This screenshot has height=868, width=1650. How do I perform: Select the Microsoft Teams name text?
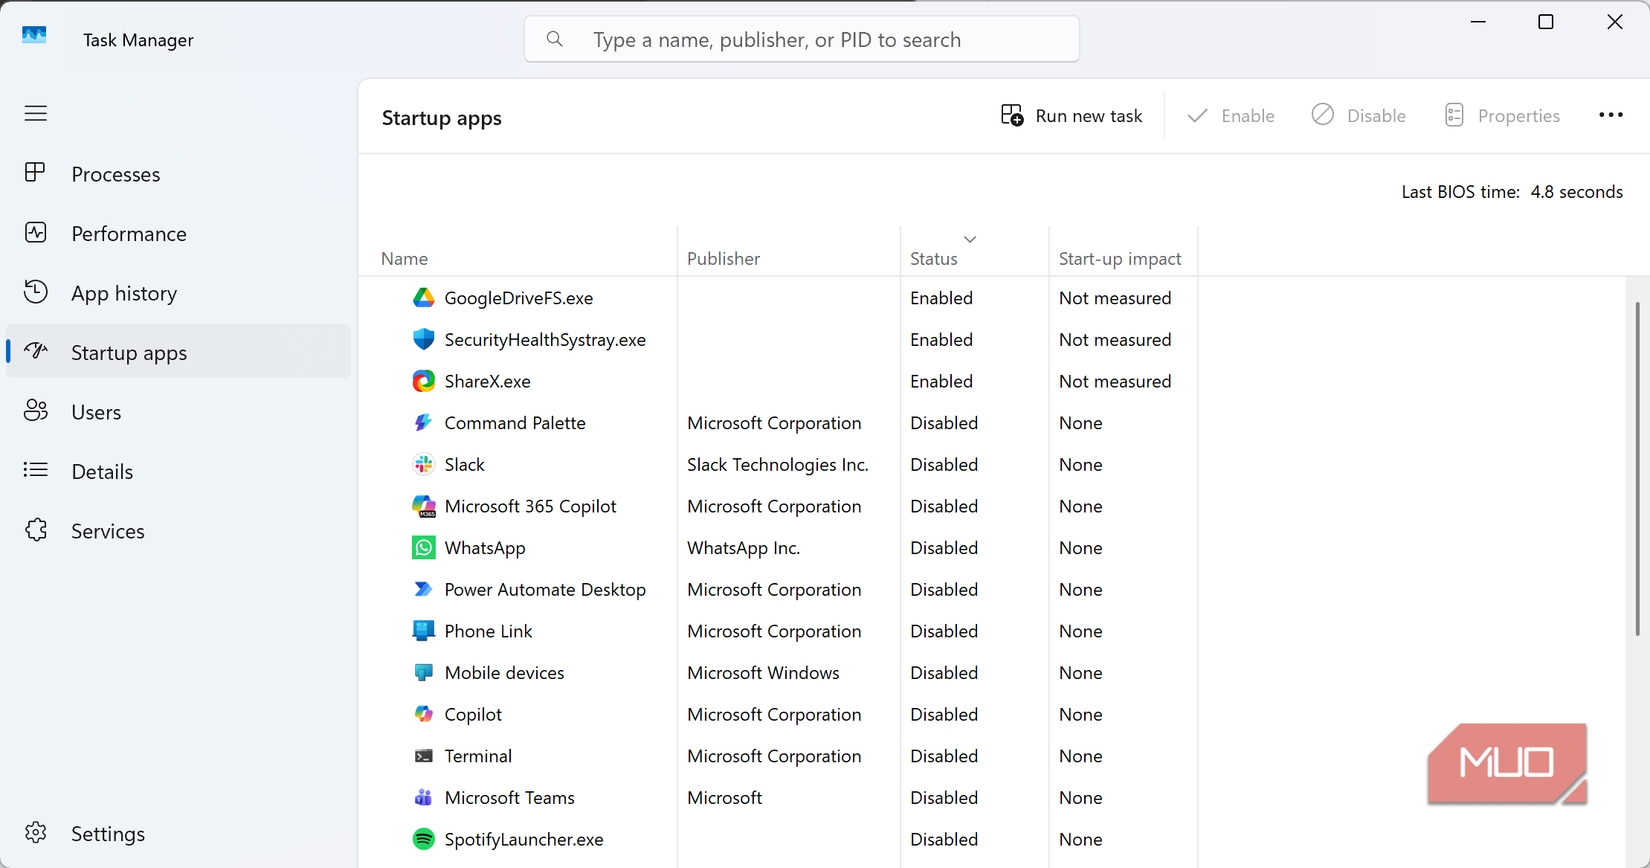510,798
